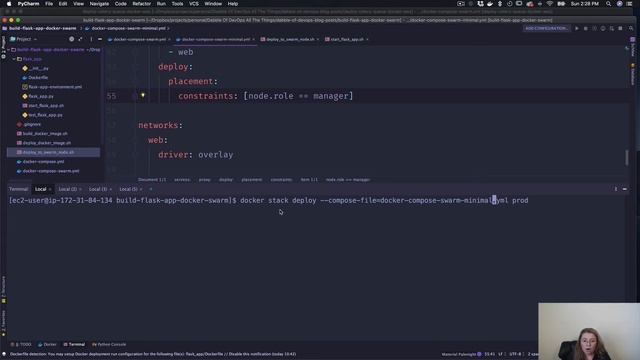The height and width of the screenshot is (360, 640).
Task: Open the File menu
Action: [49, 4]
